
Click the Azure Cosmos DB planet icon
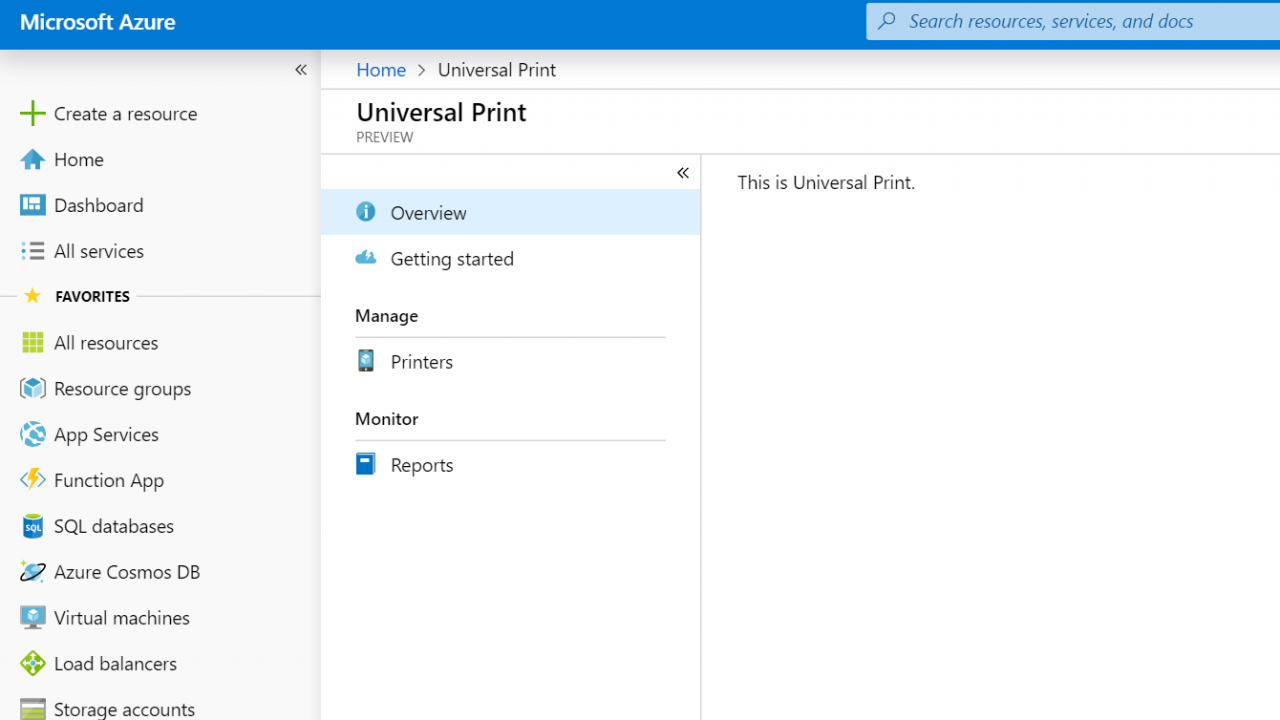32,572
